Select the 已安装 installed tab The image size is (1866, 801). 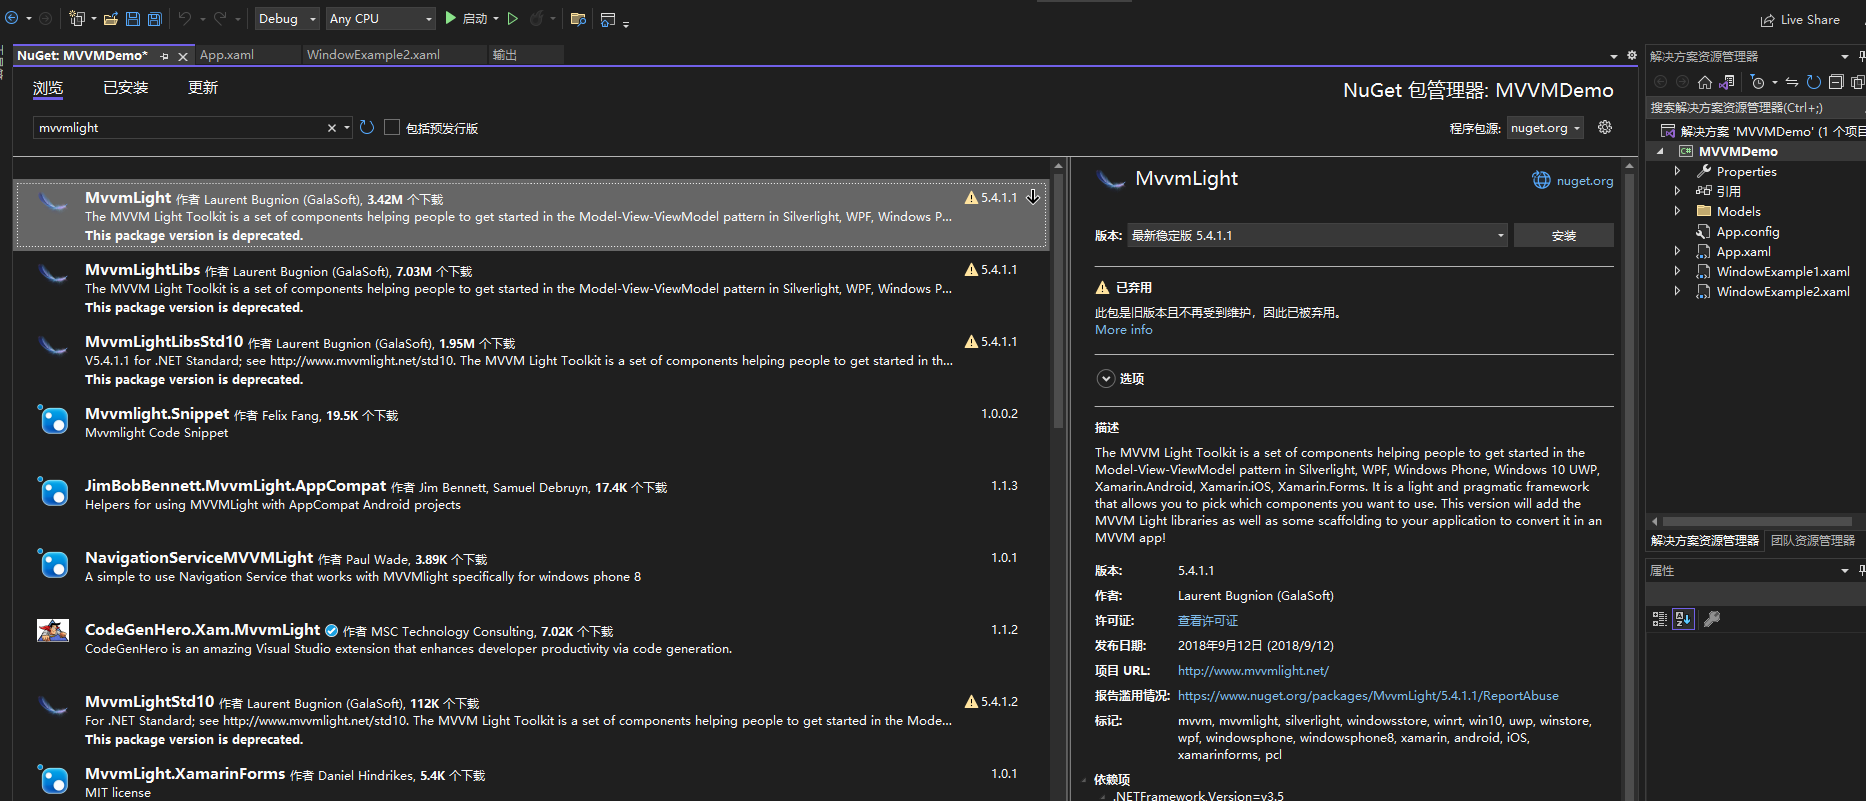[126, 88]
